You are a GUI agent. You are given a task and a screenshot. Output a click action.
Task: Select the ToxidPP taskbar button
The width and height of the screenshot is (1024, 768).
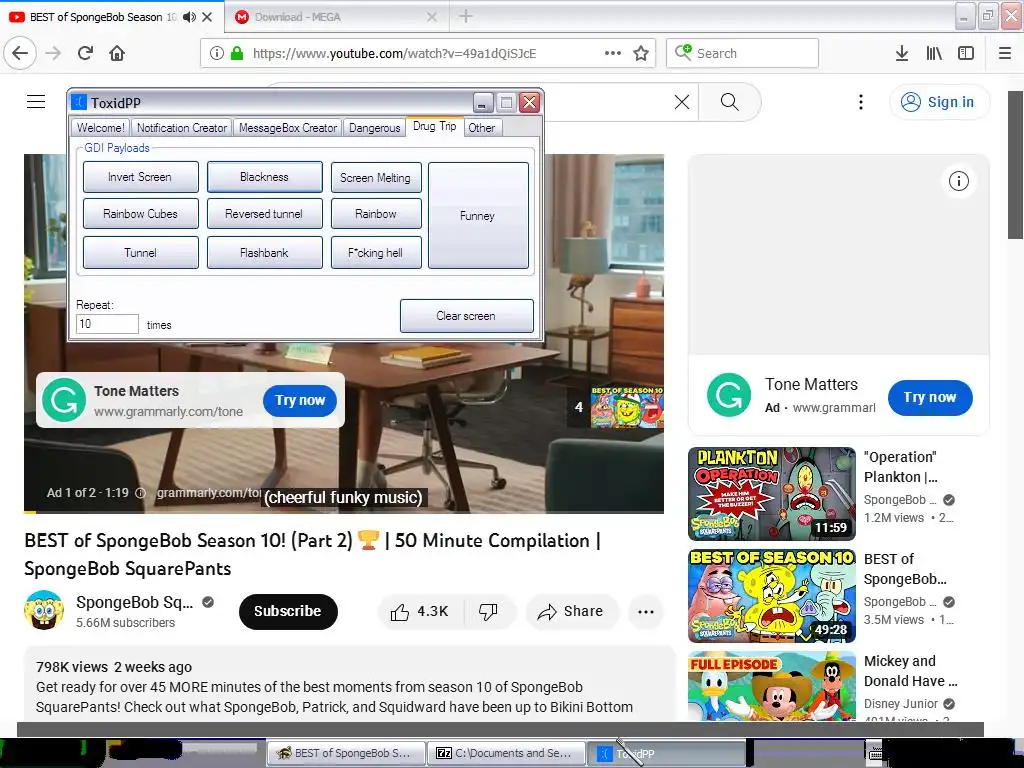(x=665, y=753)
